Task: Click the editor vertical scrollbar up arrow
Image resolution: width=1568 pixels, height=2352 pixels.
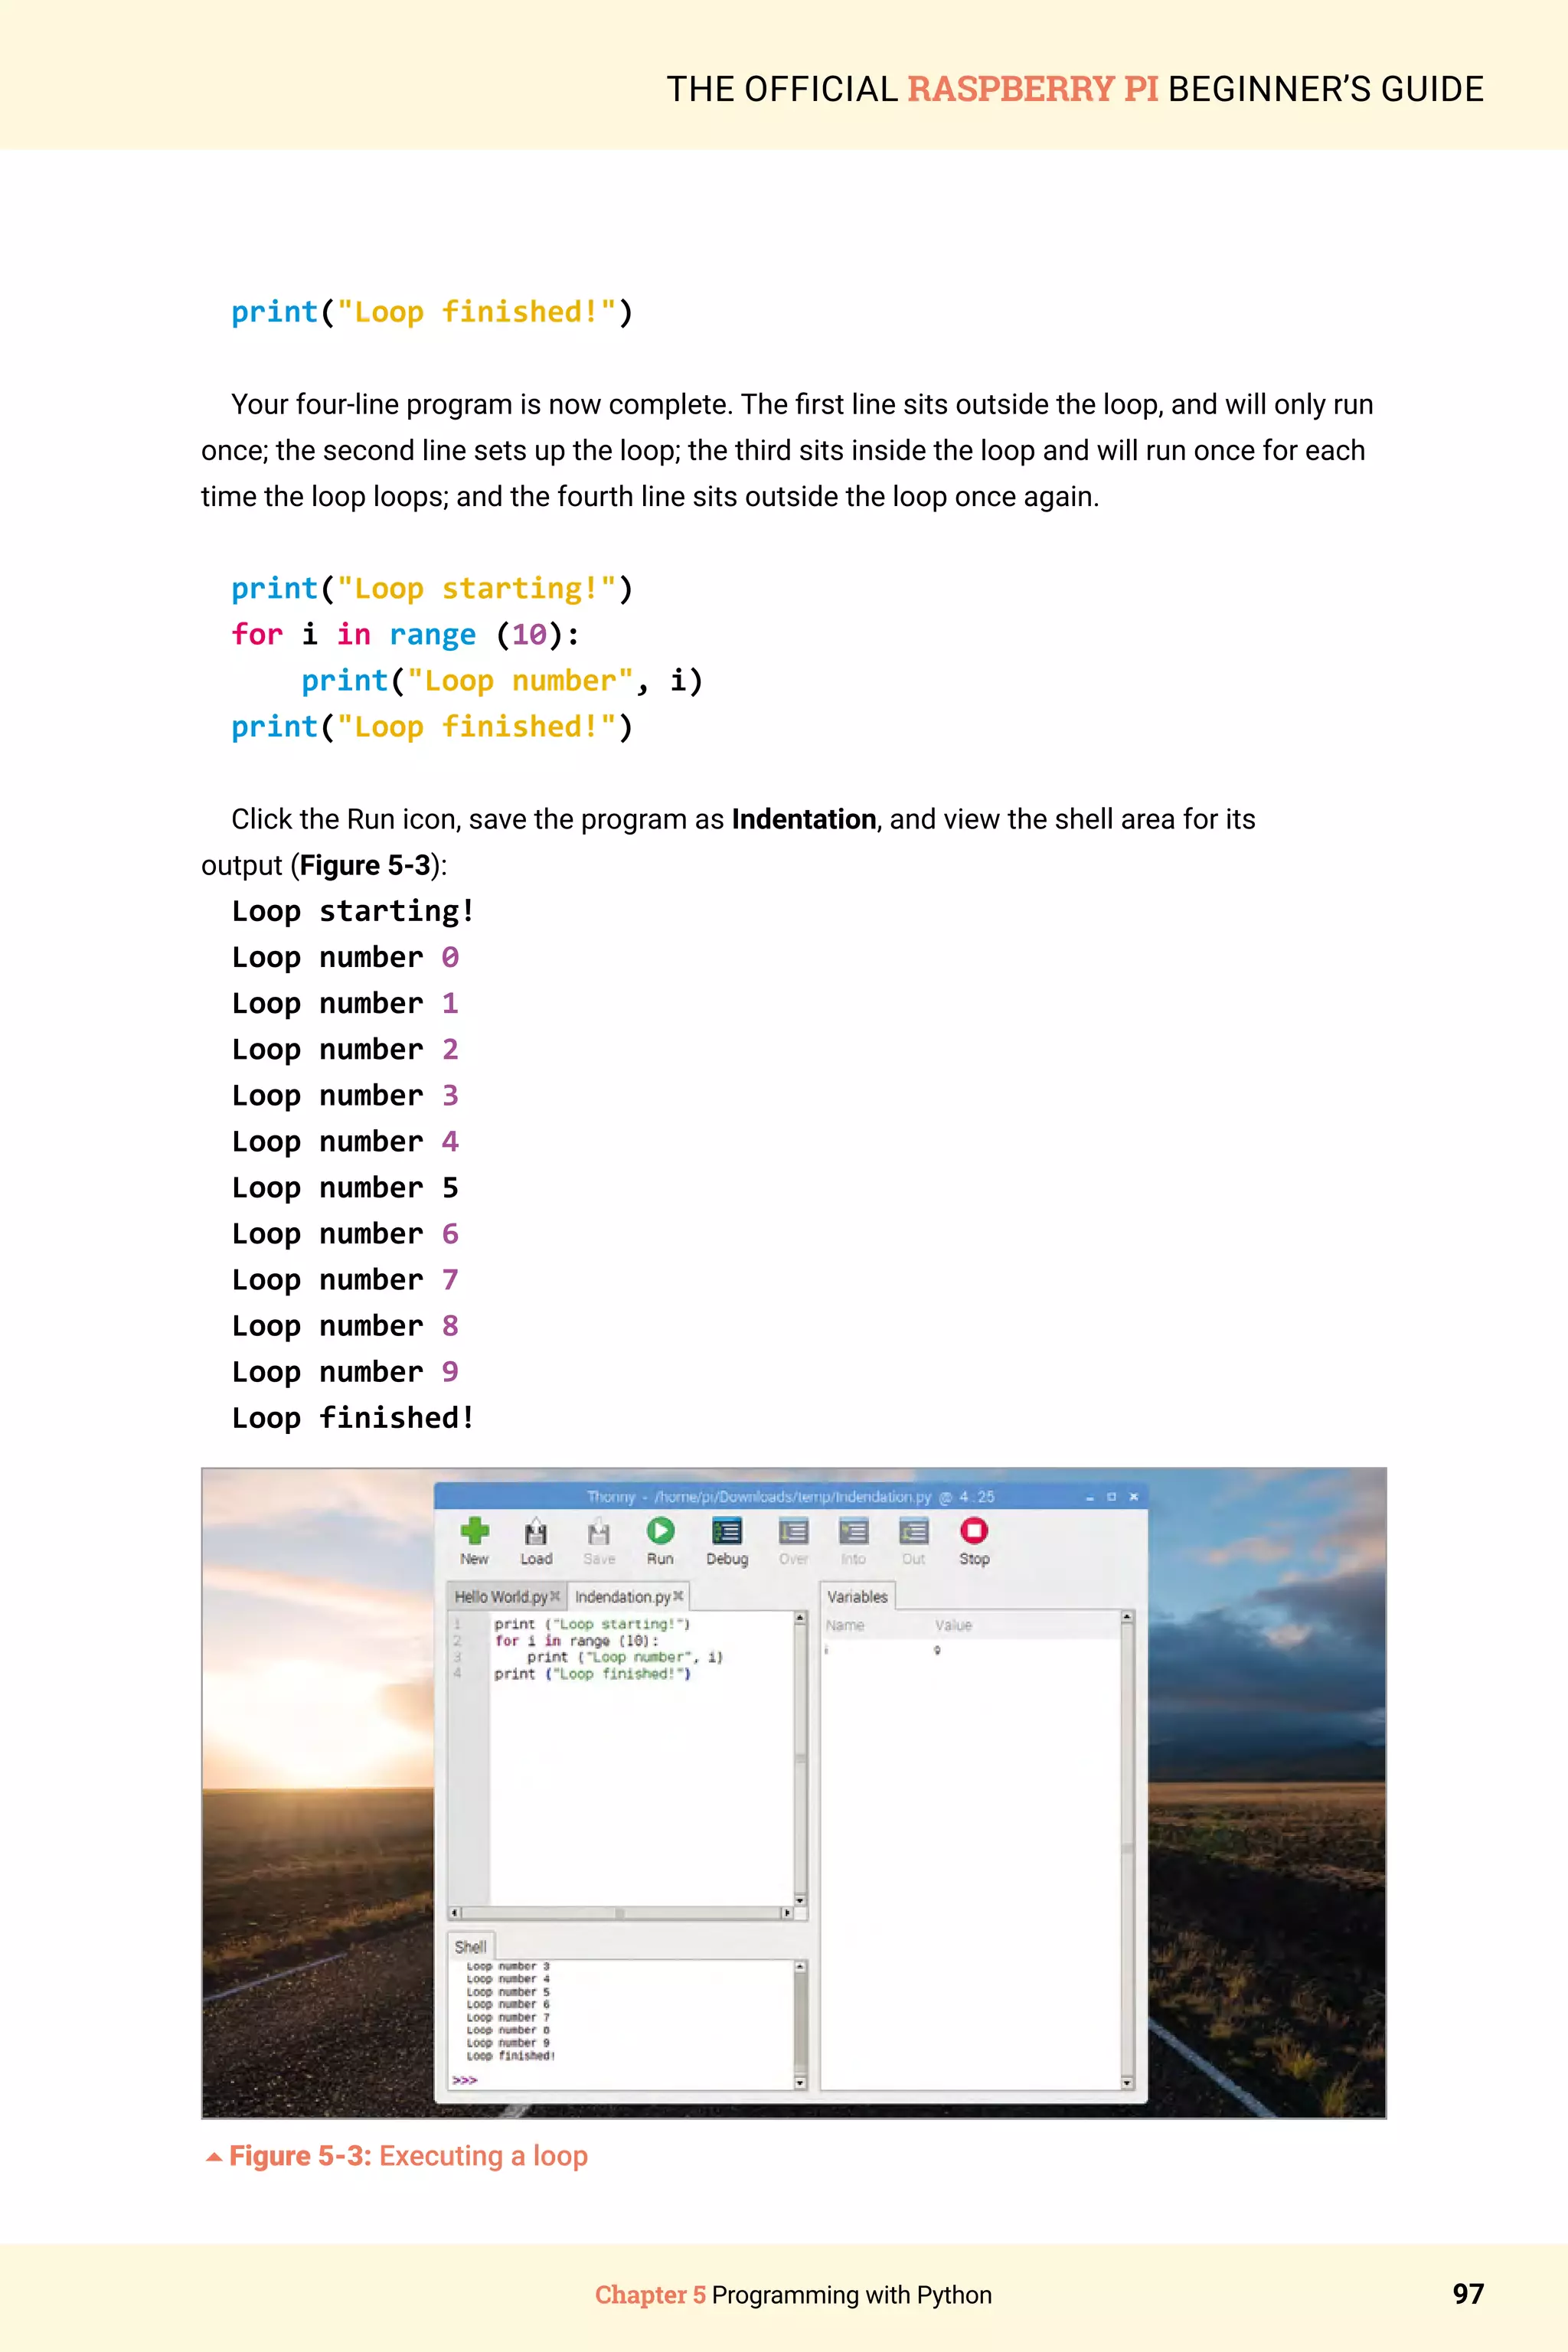Action: (x=800, y=1617)
